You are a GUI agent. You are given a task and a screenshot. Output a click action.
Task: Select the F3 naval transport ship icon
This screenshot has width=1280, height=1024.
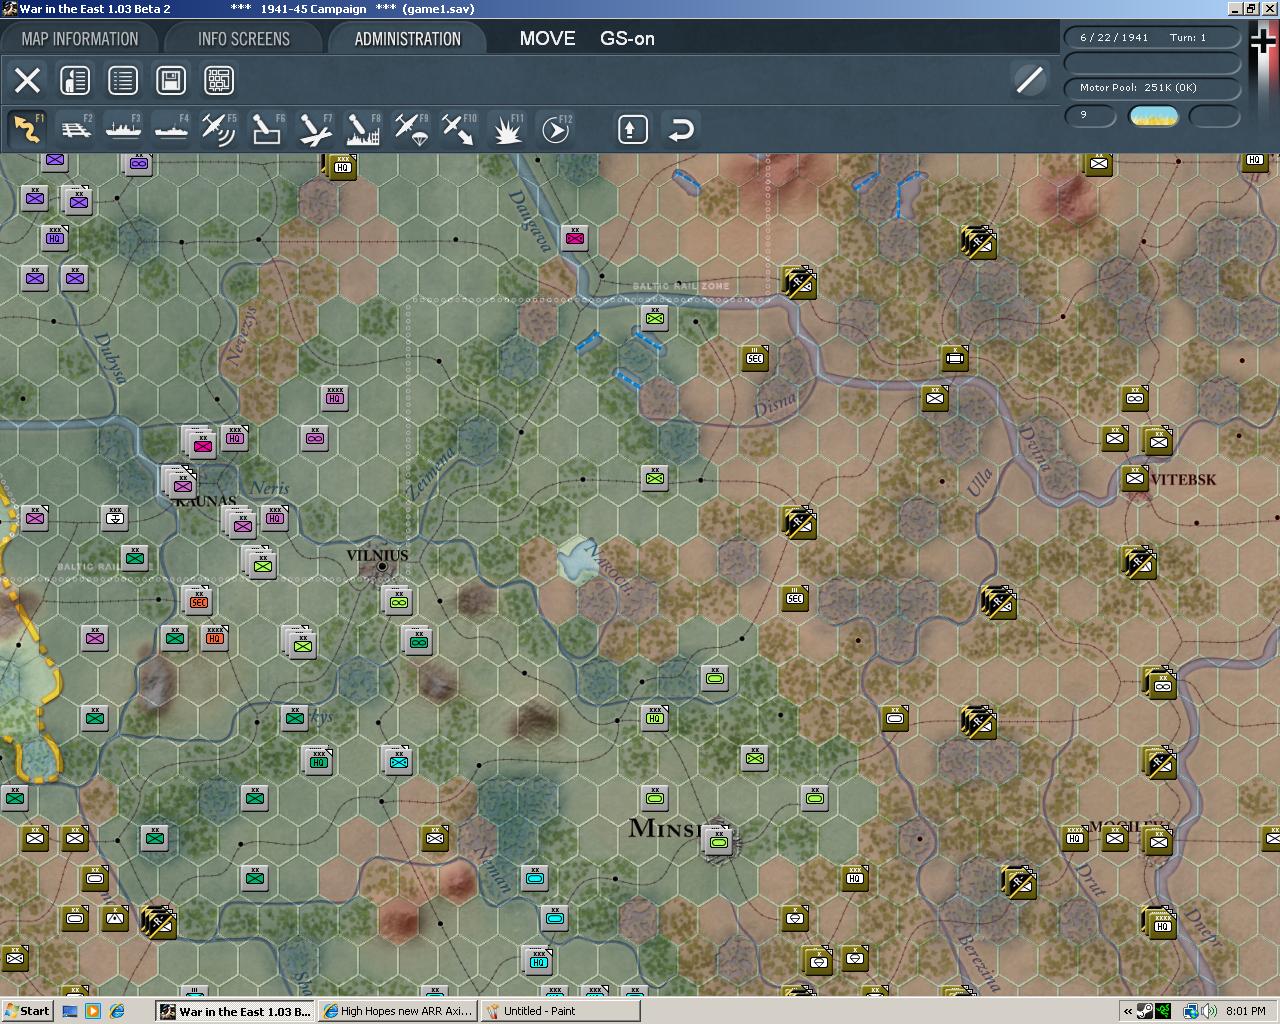123,129
